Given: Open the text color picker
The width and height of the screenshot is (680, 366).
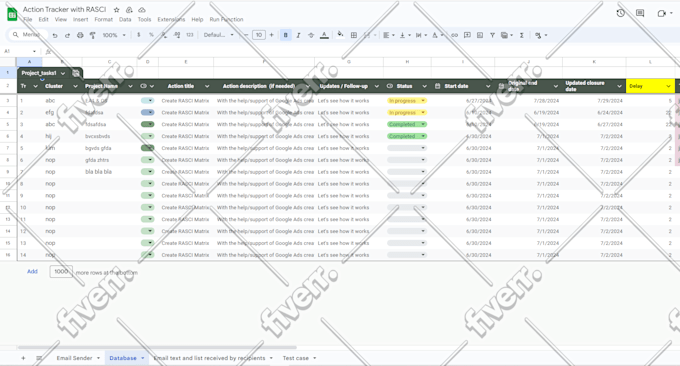Looking at the screenshot, I should [324, 35].
